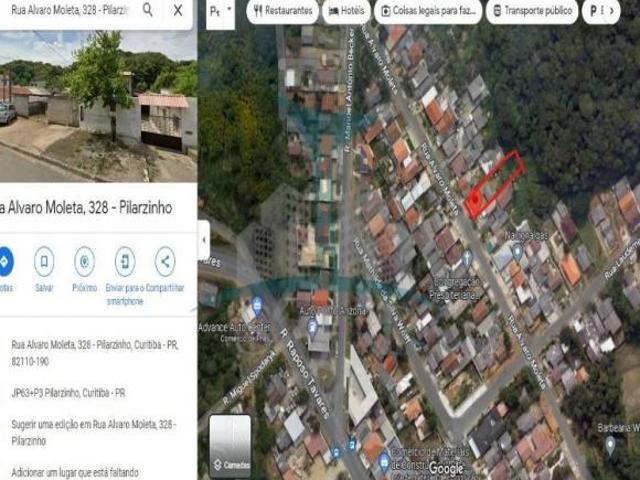Click the JP63+P3 plus code text
This screenshot has width=640, height=480.
69,393
